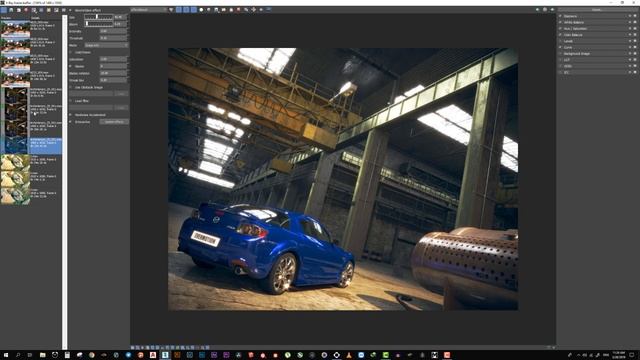
Task: Expand the Color Balance rollout with far-right icon
Action: (x=635, y=35)
